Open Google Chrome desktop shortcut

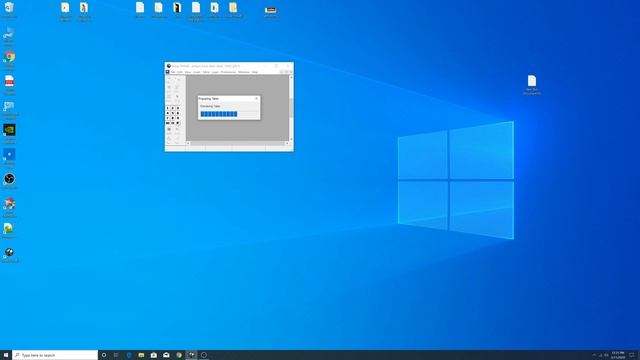click(x=9, y=60)
